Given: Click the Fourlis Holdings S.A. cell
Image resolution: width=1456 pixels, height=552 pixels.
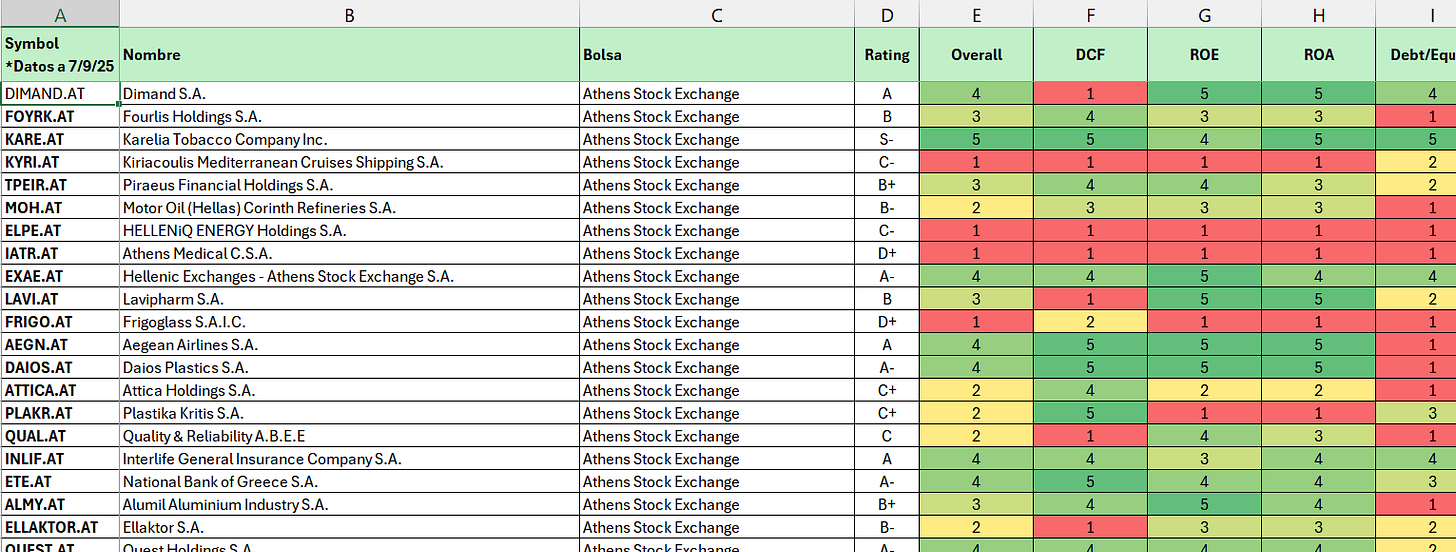Looking at the screenshot, I should (x=349, y=117).
